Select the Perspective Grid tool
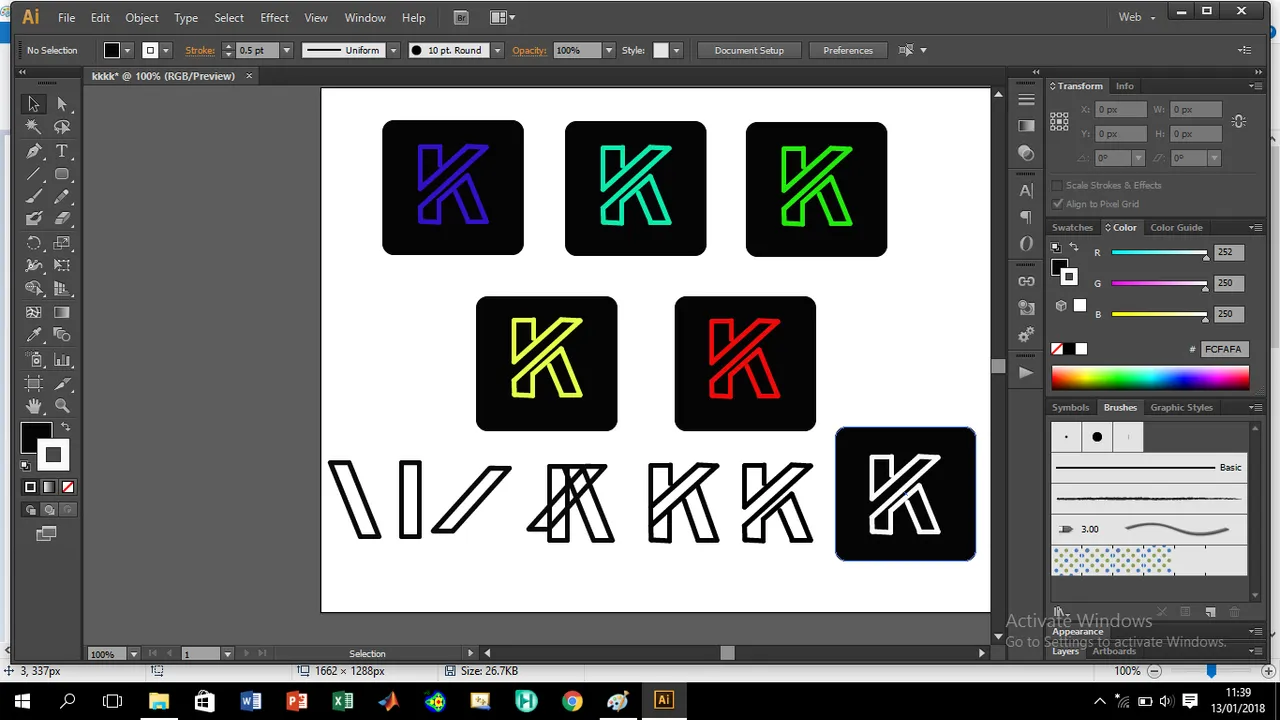Screen dimensions: 1280x720 point(62,289)
